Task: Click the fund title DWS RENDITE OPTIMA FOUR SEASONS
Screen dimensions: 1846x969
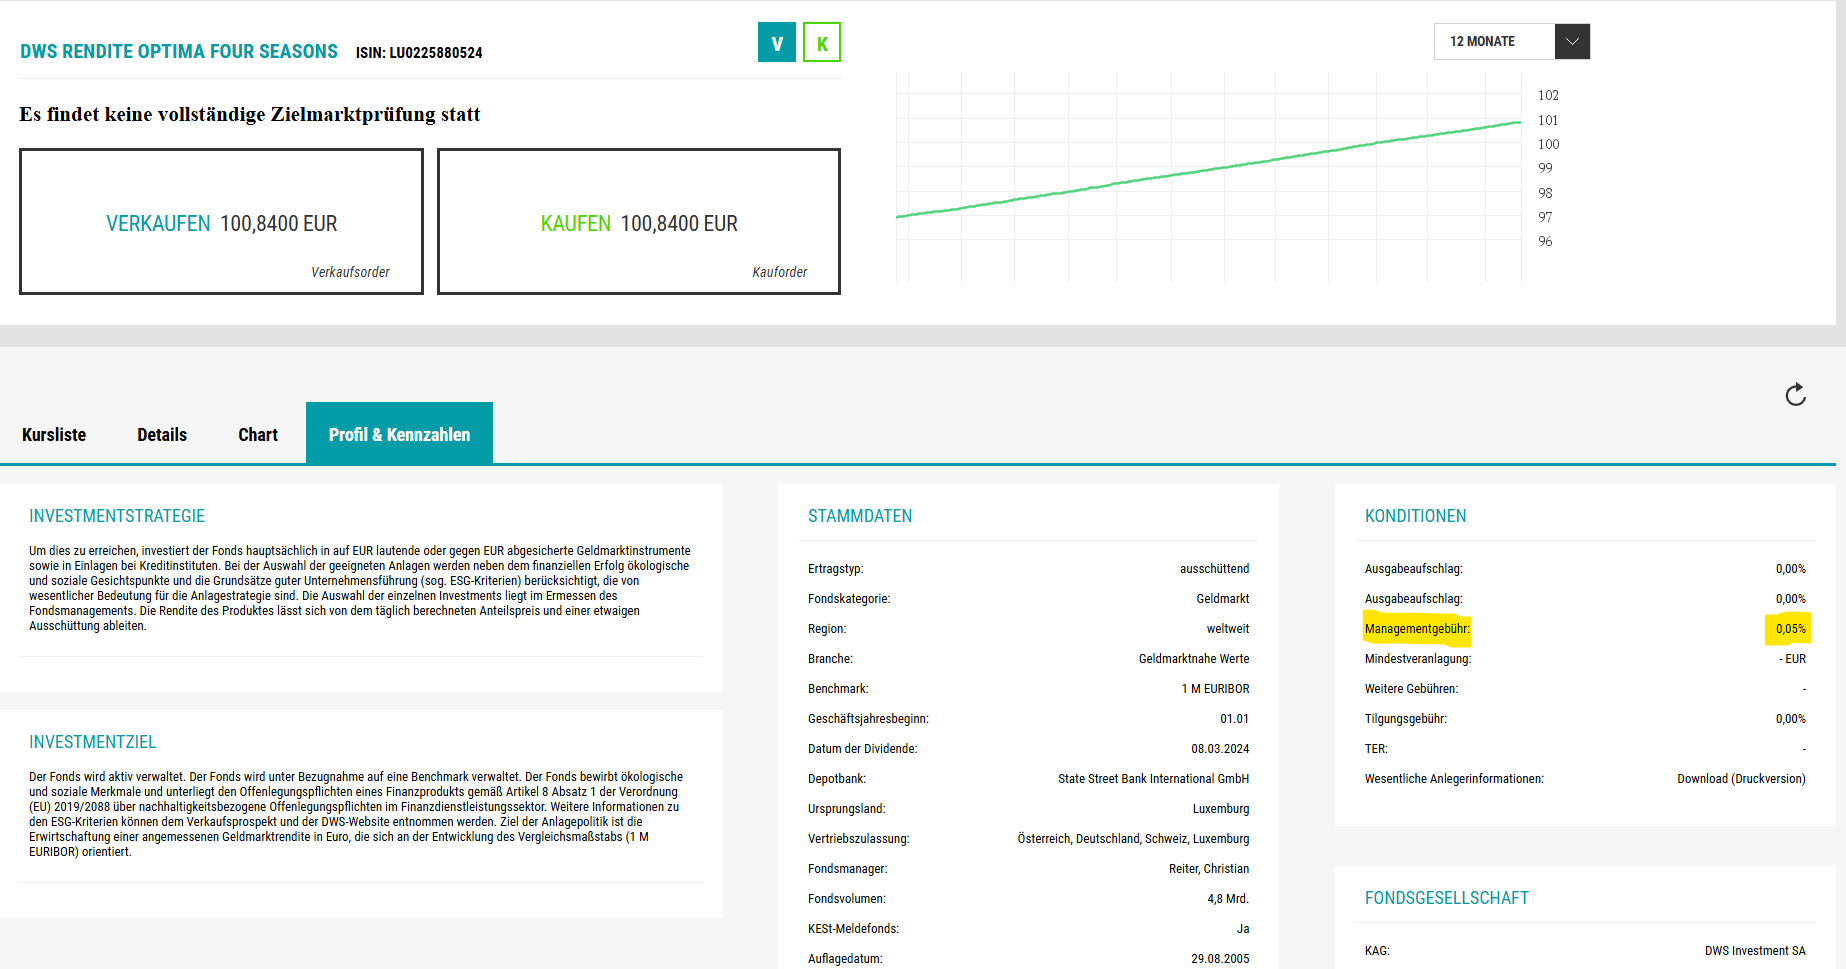Action: coord(179,51)
